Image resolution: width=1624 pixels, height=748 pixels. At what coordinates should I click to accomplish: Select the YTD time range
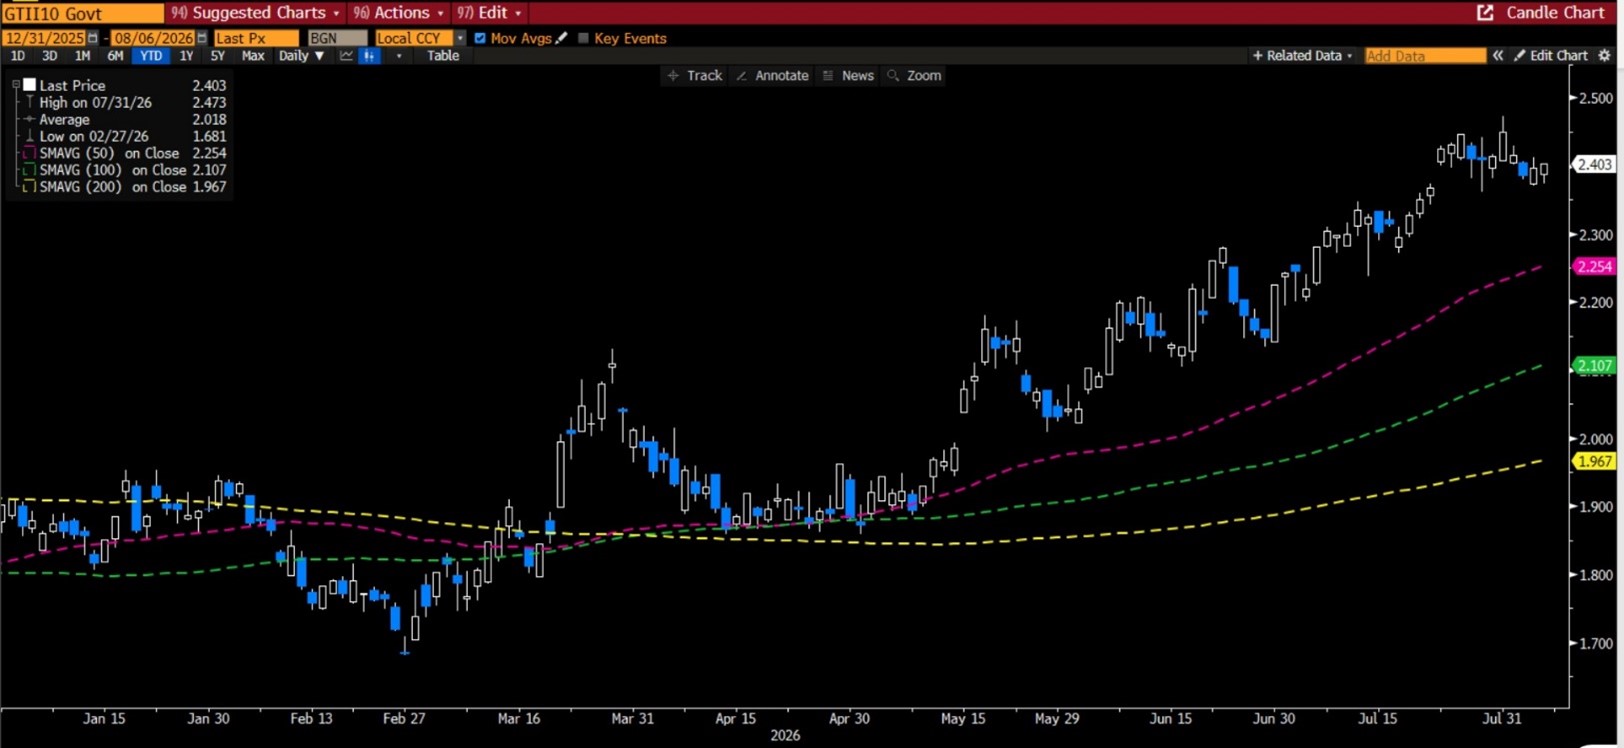151,56
